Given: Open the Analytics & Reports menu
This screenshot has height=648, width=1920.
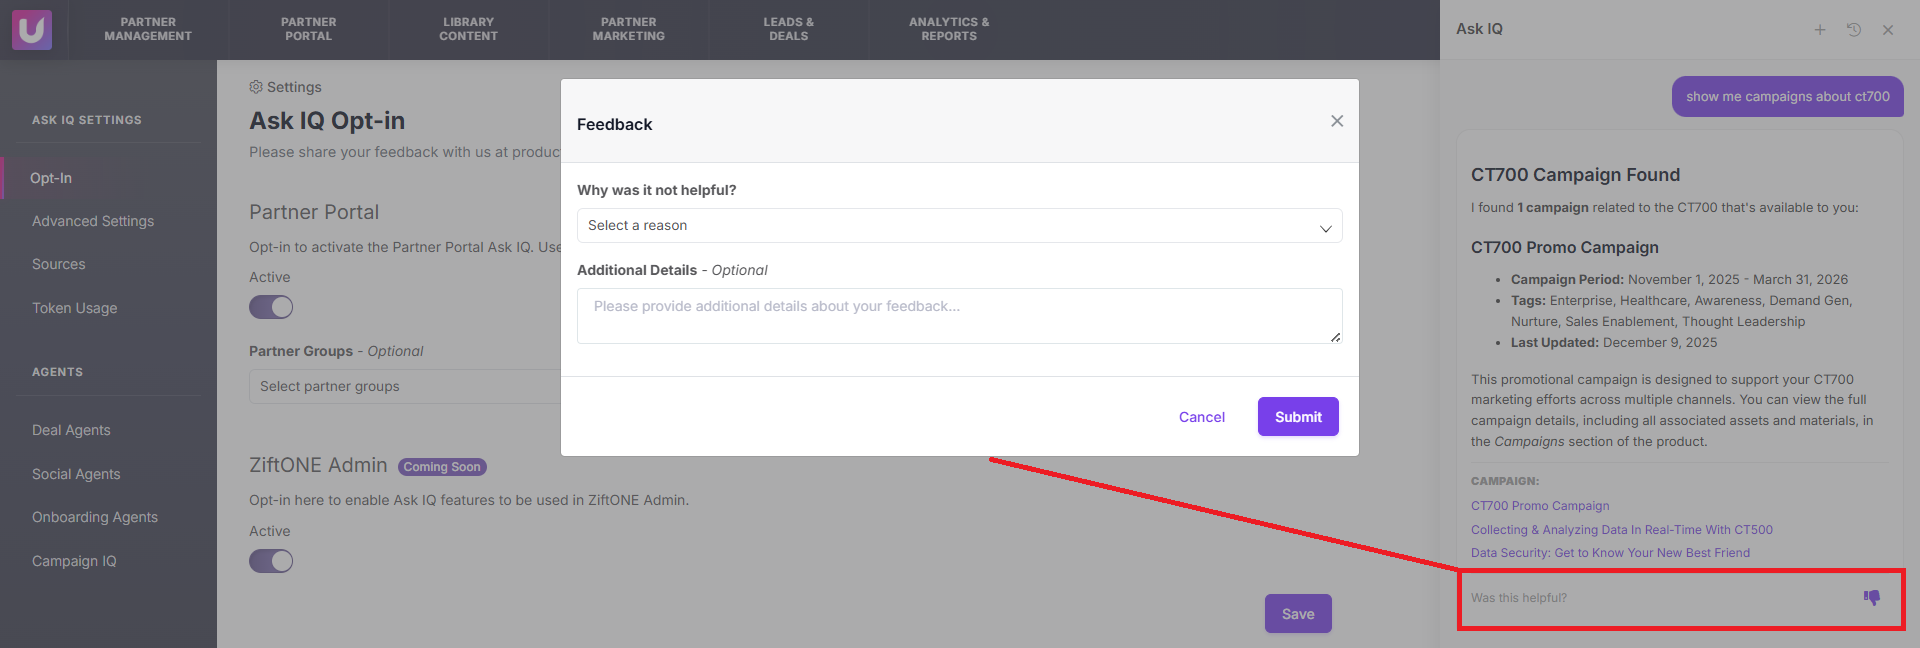Looking at the screenshot, I should (x=949, y=29).
